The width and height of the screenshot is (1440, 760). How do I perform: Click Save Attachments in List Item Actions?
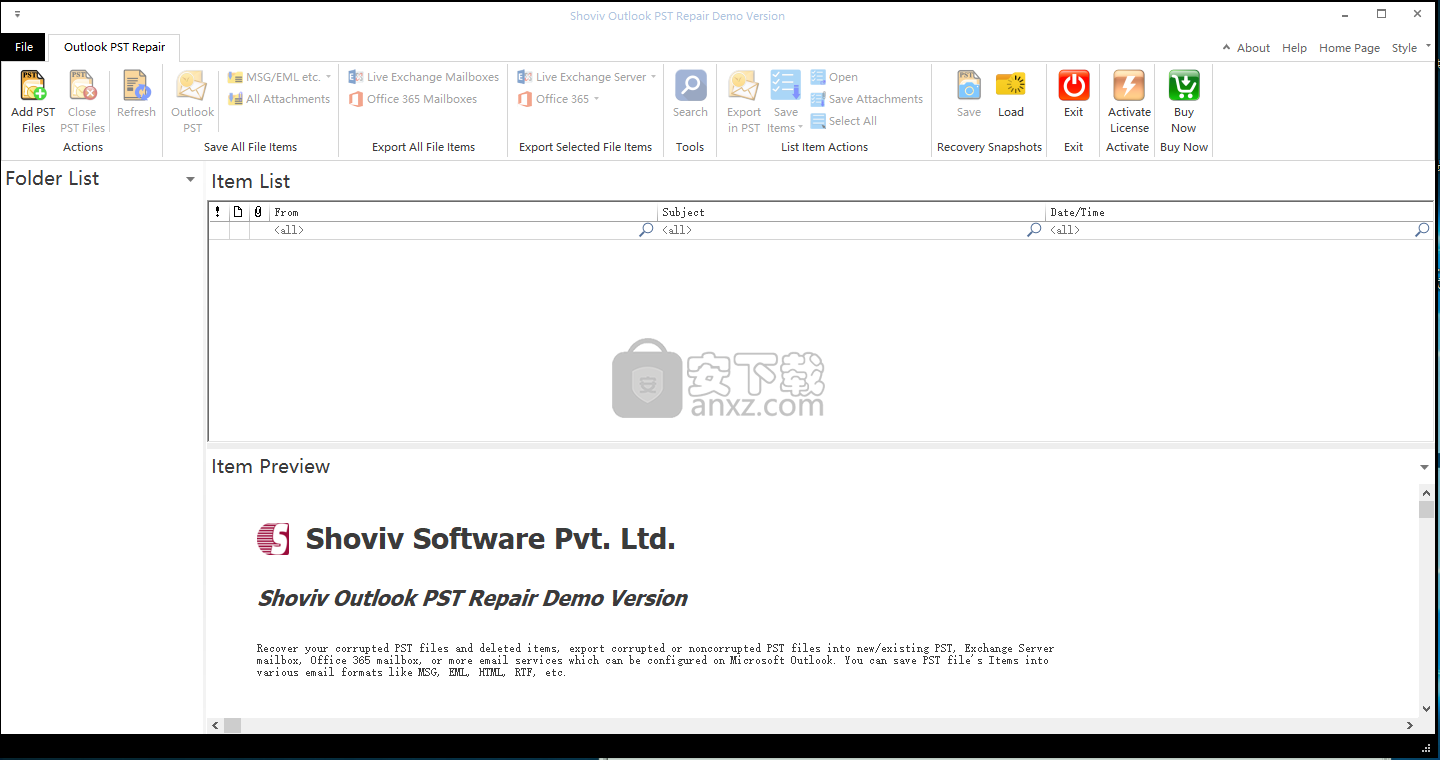coord(867,99)
